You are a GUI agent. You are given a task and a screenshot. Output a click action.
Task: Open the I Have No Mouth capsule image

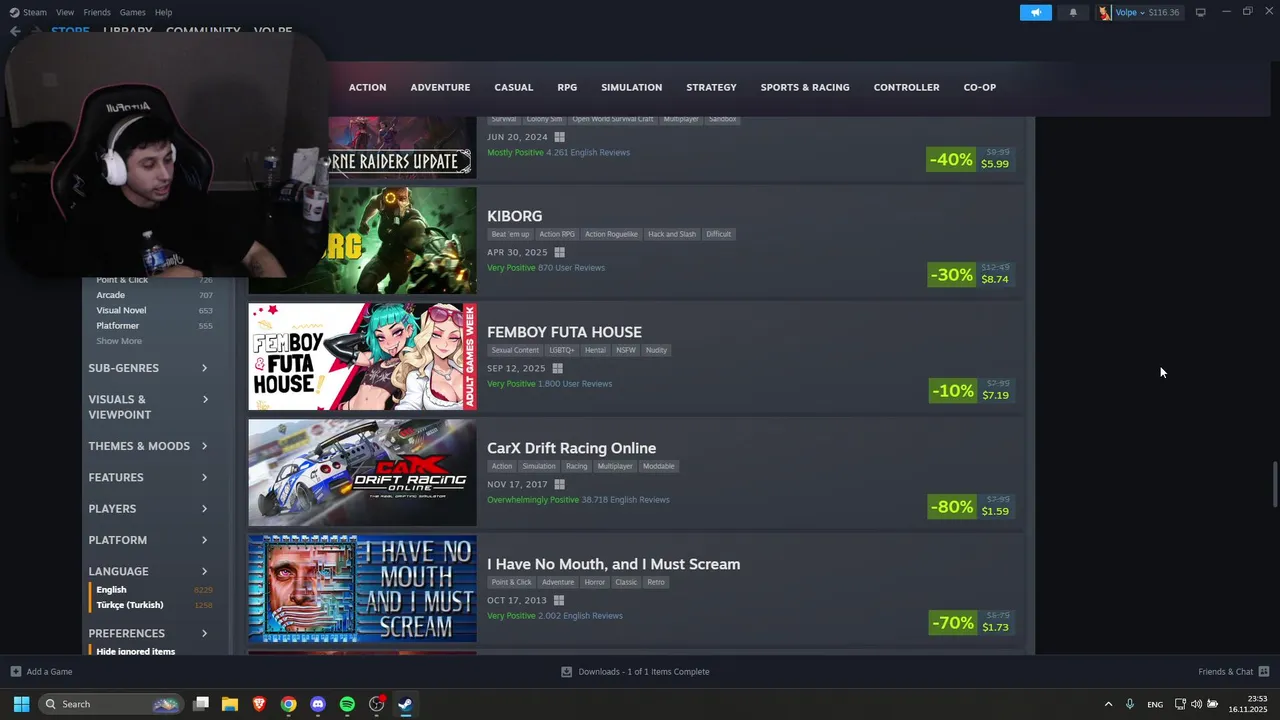click(x=362, y=588)
